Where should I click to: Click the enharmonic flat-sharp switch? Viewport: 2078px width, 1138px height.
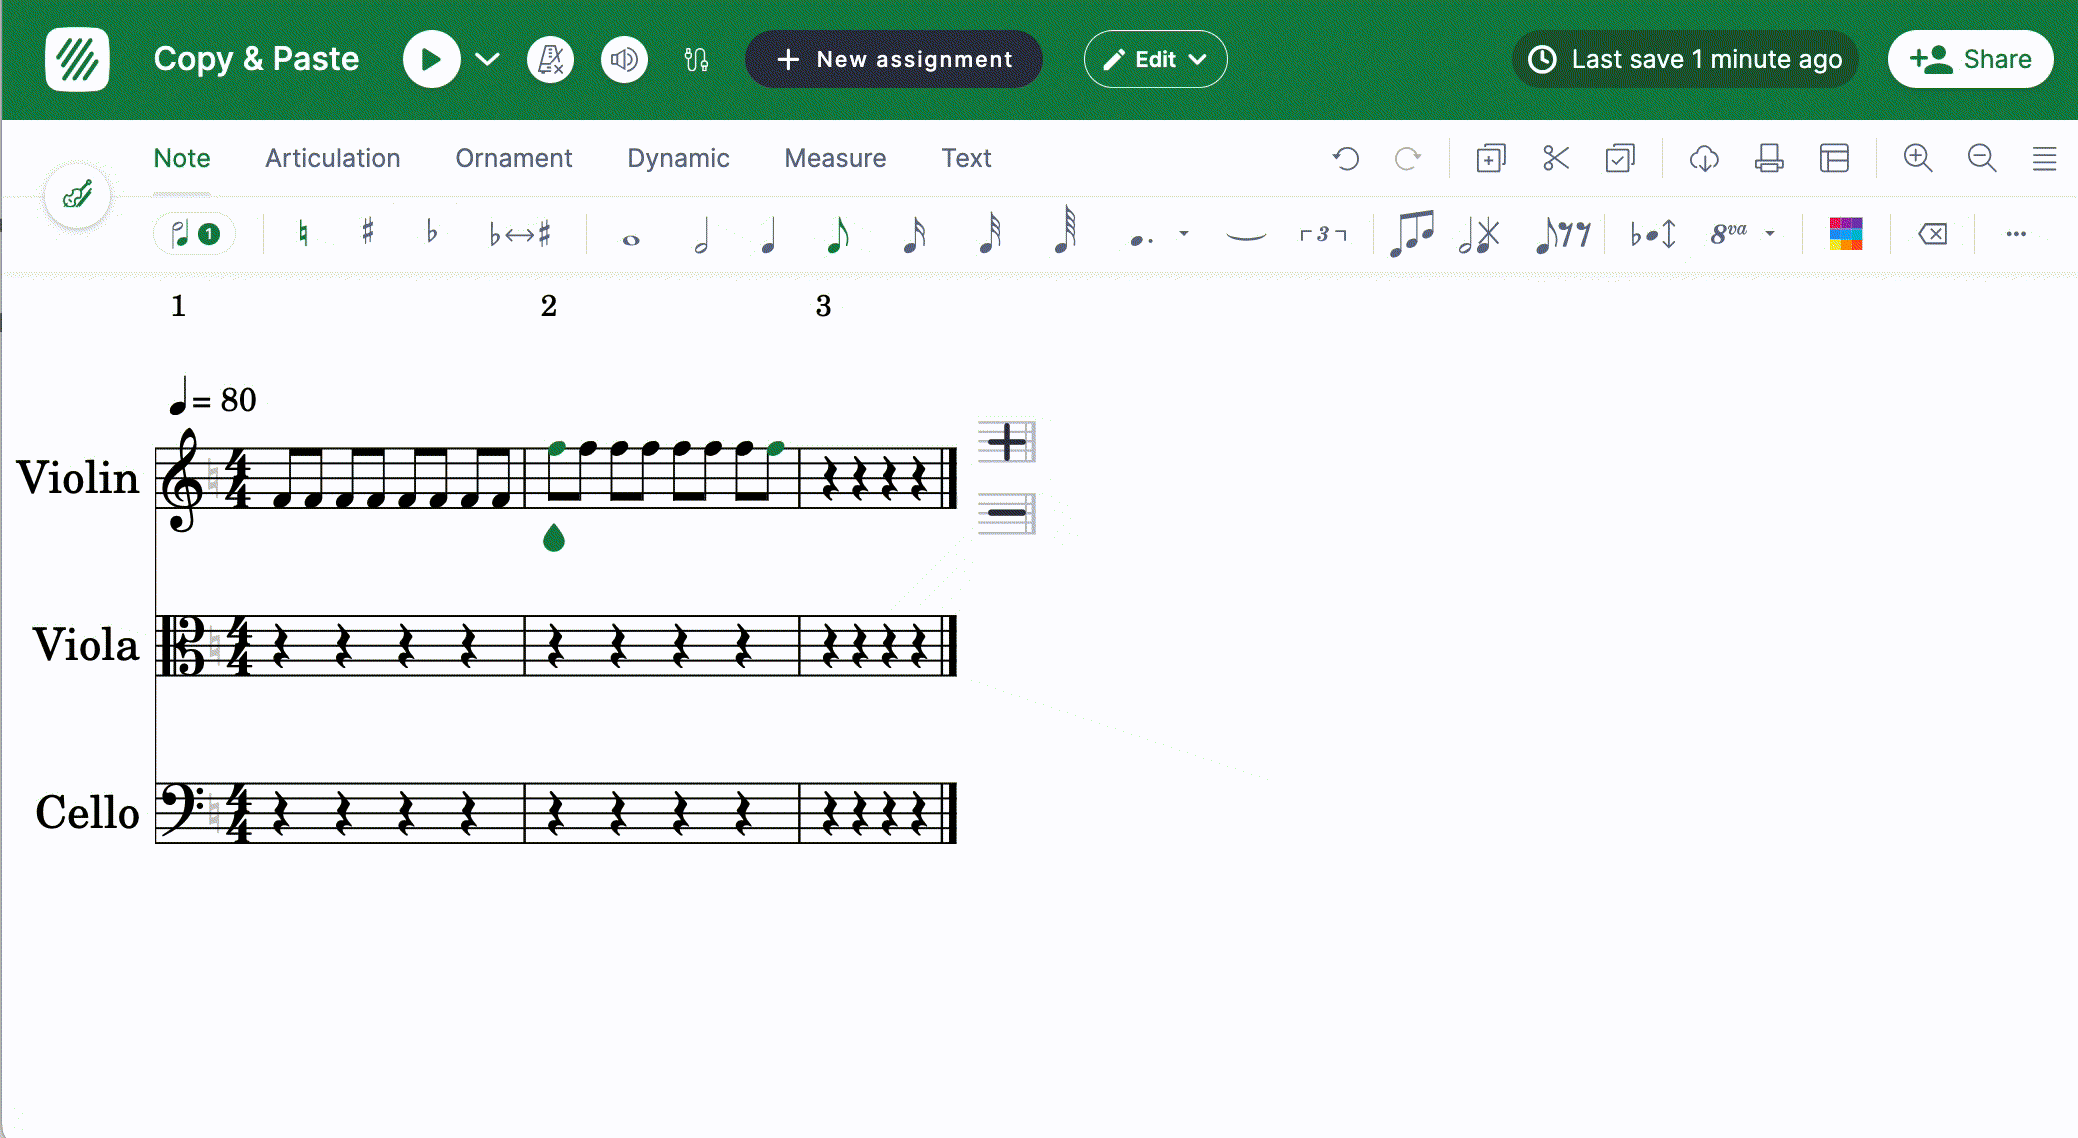pos(520,234)
